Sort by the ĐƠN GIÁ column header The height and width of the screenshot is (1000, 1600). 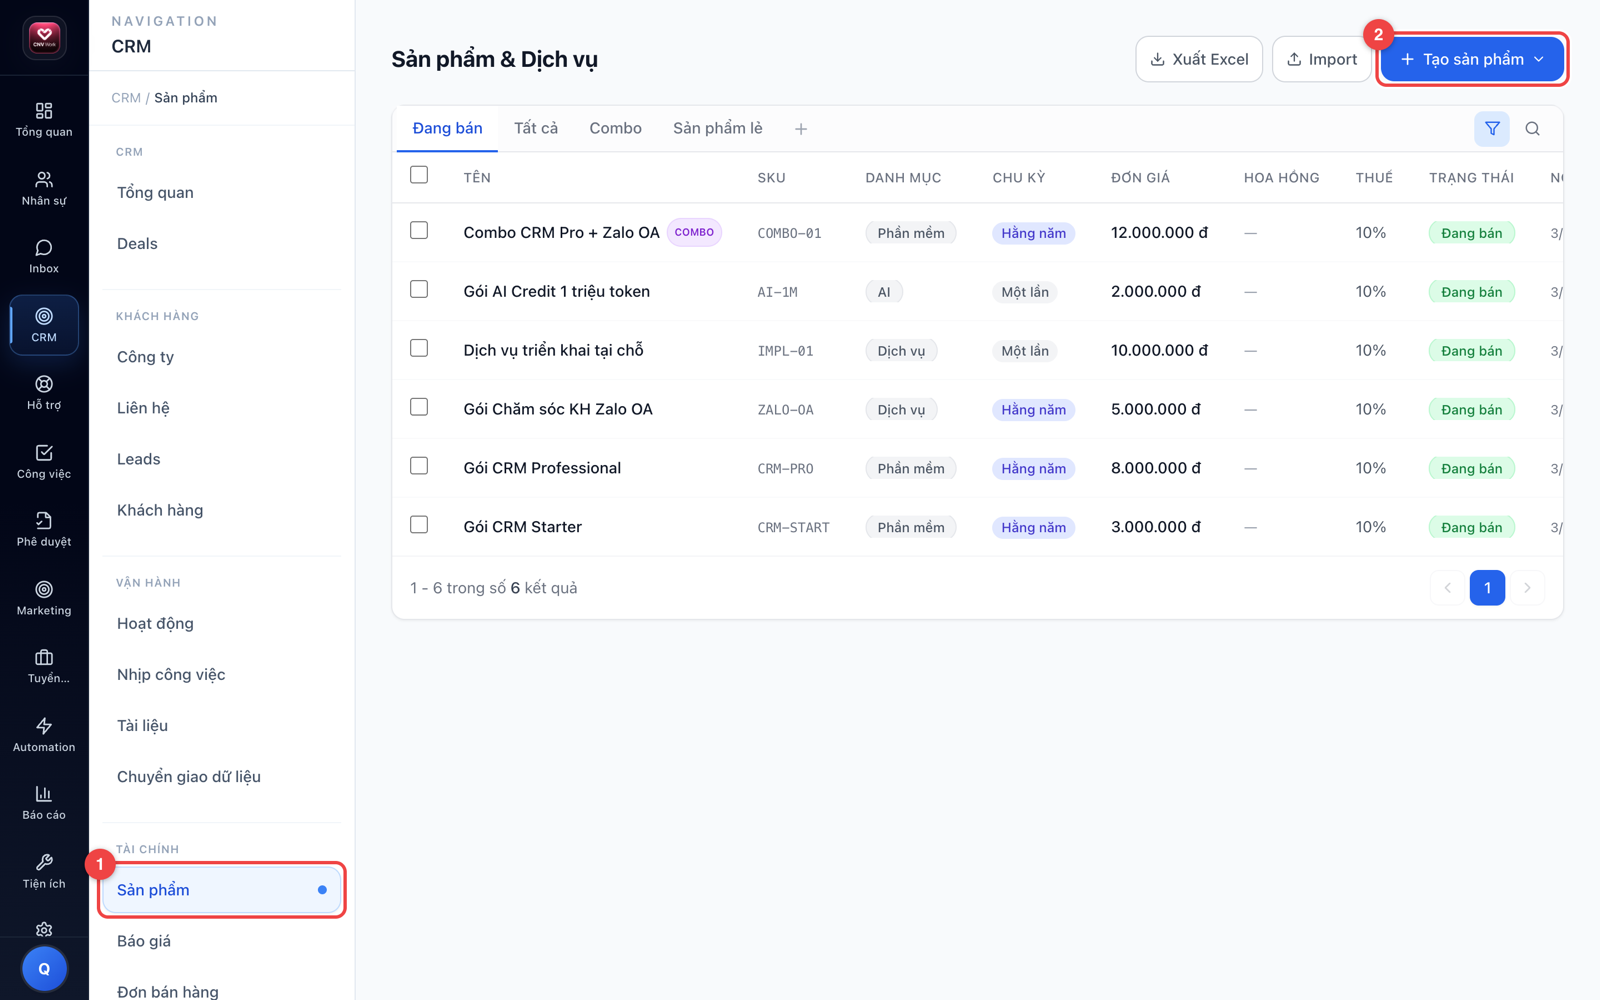pyautogui.click(x=1140, y=178)
